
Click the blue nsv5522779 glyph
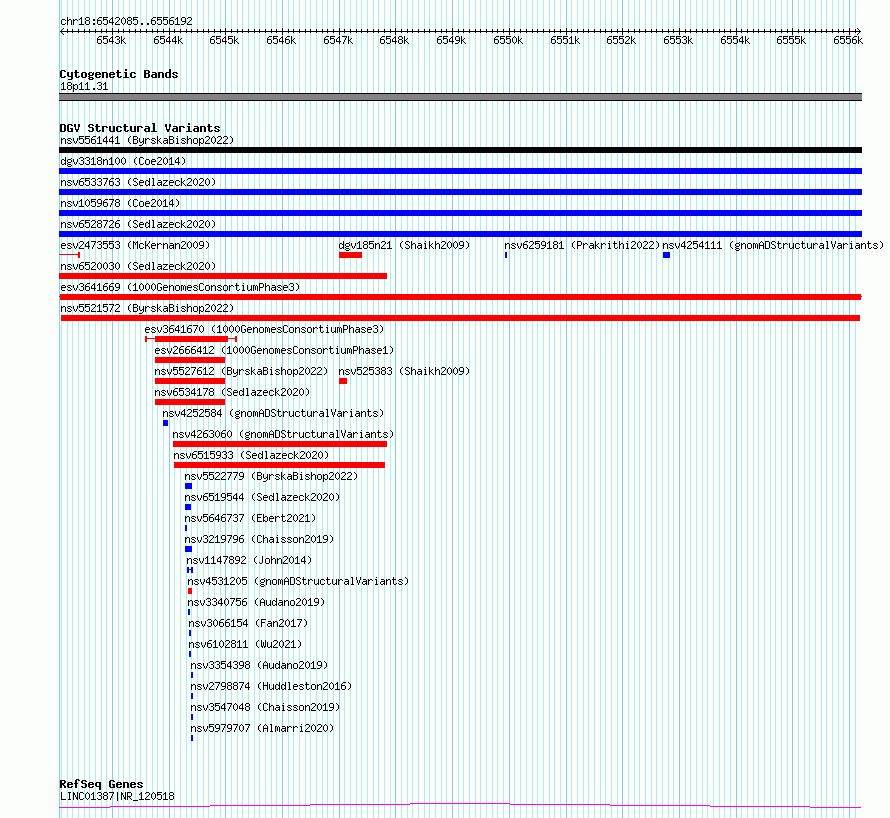pyautogui.click(x=188, y=486)
